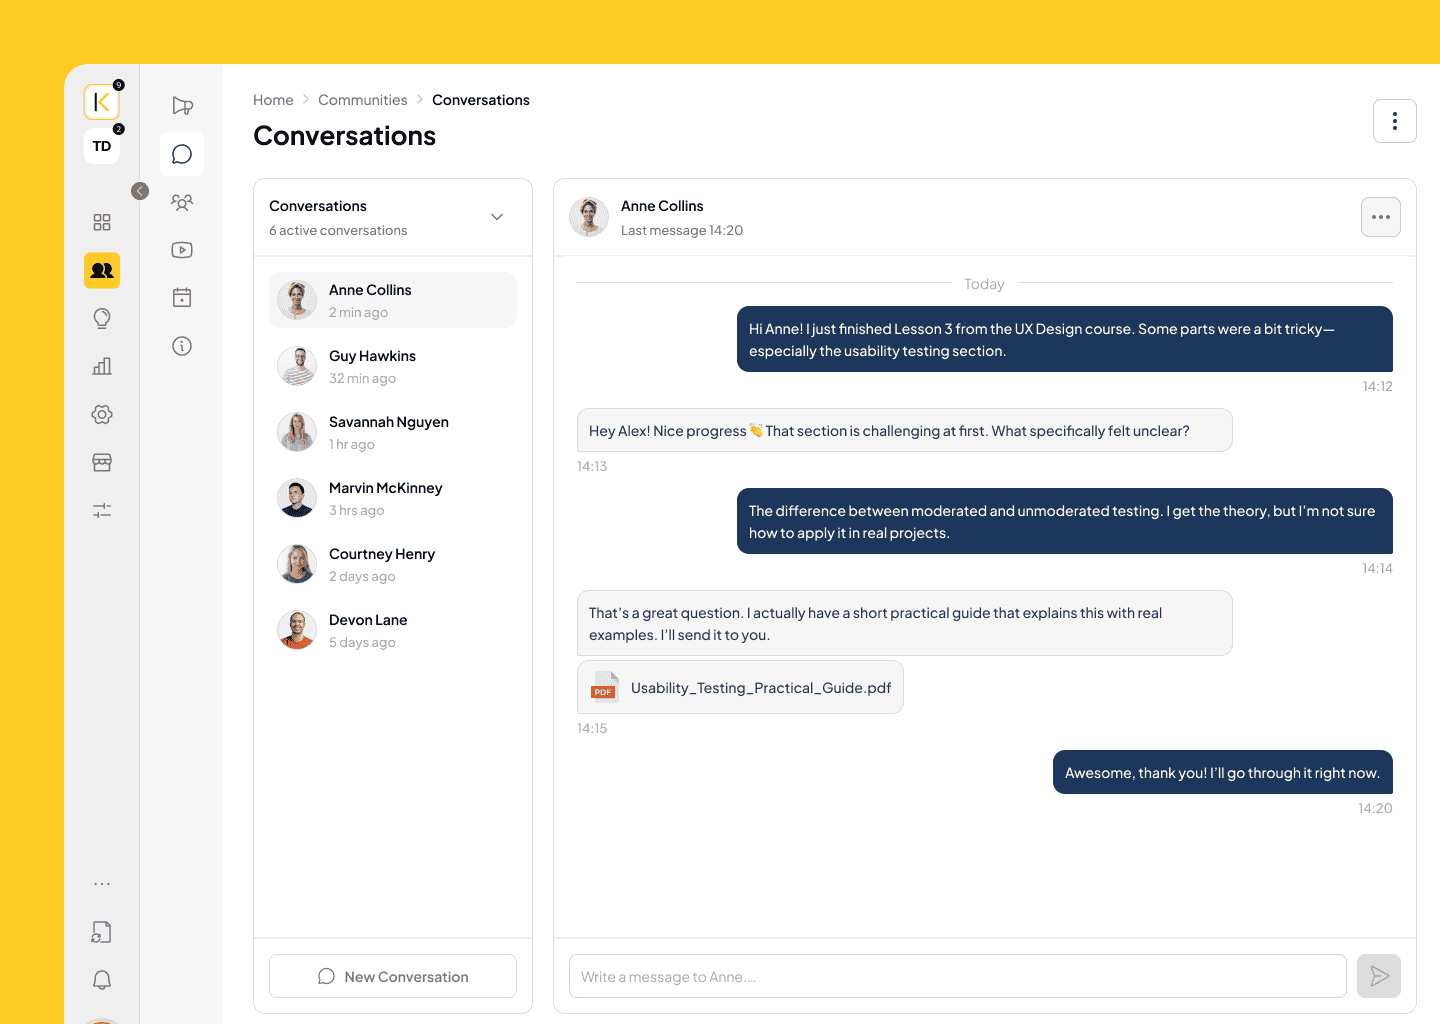The height and width of the screenshot is (1024, 1440).
Task: Click the New Conversation button
Action: (x=393, y=976)
